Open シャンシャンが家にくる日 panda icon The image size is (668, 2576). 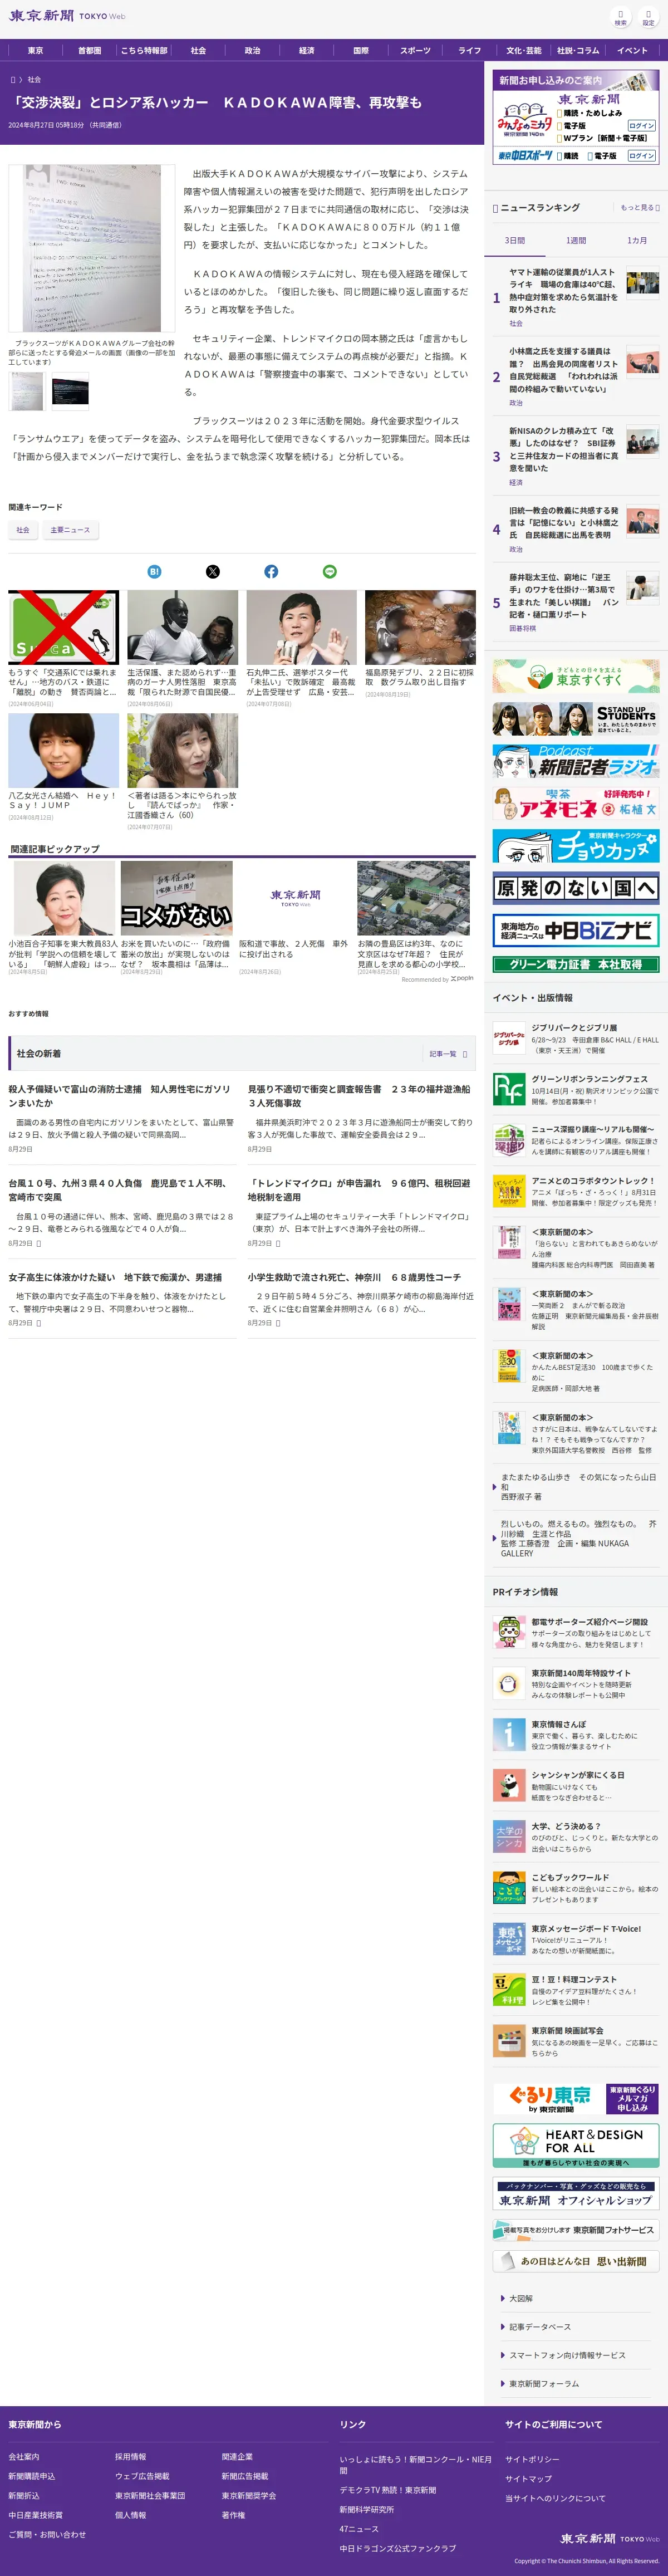(x=509, y=1785)
